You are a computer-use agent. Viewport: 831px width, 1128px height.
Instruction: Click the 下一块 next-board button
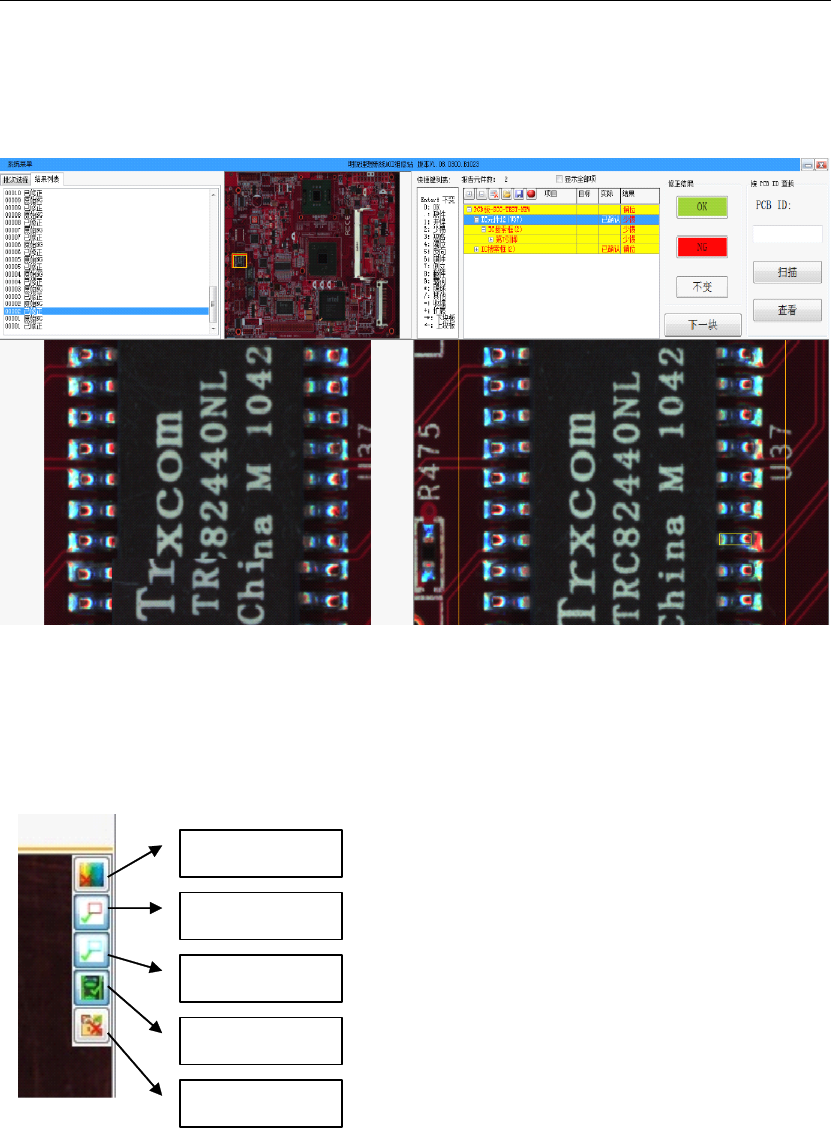pos(702,325)
